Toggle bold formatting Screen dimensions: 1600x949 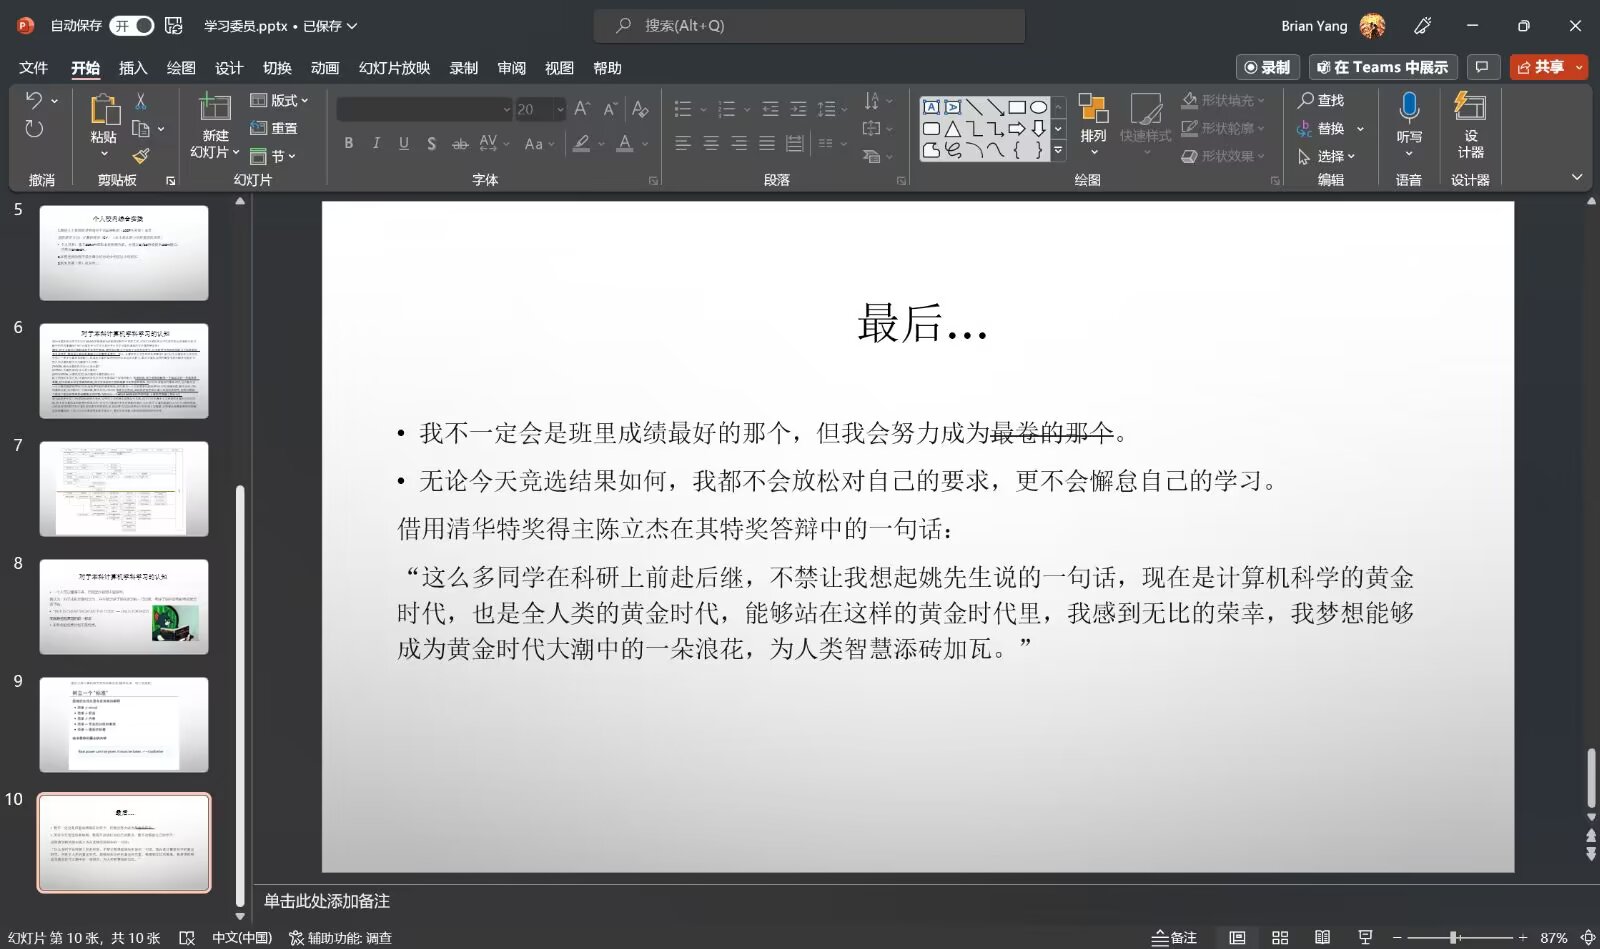pos(348,144)
